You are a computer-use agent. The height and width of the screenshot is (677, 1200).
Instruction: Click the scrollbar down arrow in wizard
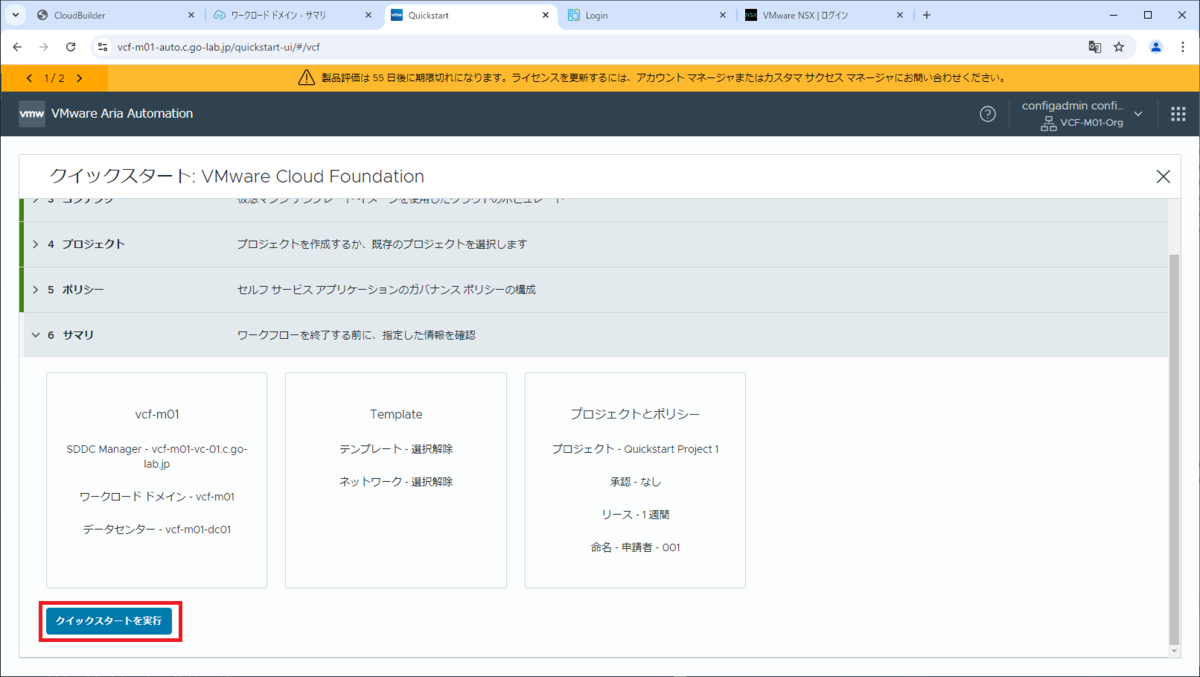[1174, 651]
